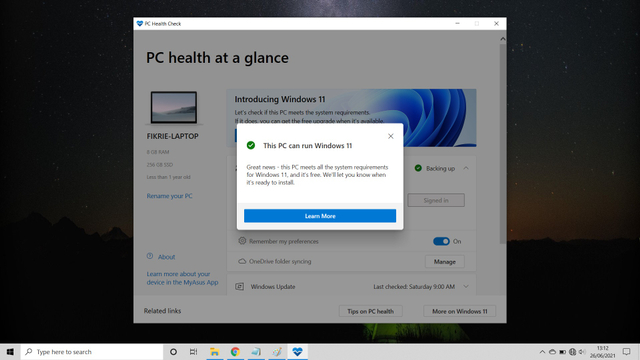Click the Signed in button
The width and height of the screenshot is (640, 360).
pyautogui.click(x=436, y=200)
